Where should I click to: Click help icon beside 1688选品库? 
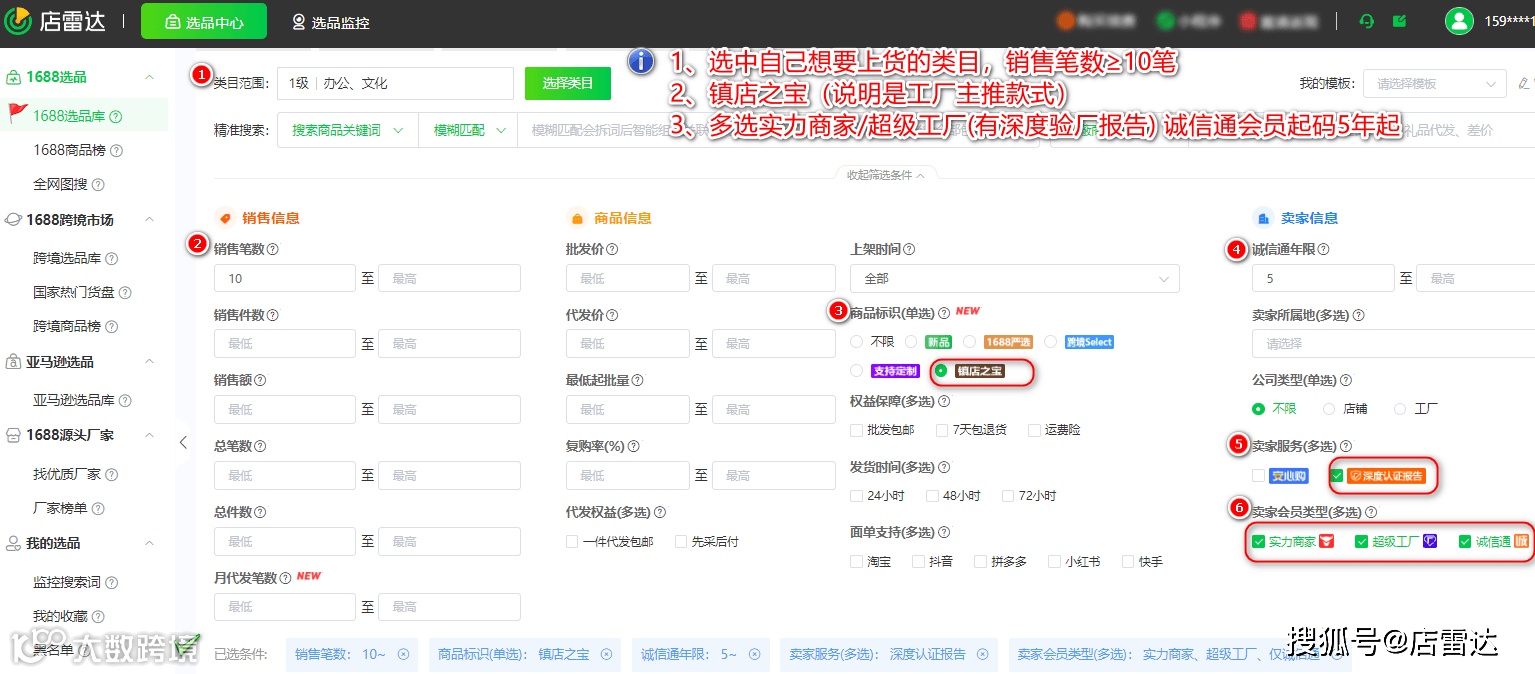click(116, 117)
